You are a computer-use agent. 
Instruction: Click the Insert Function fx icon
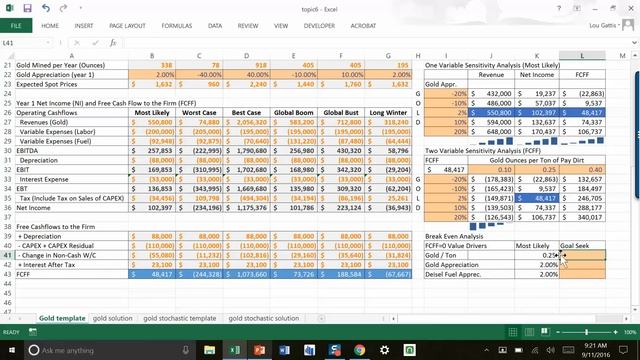113,43
